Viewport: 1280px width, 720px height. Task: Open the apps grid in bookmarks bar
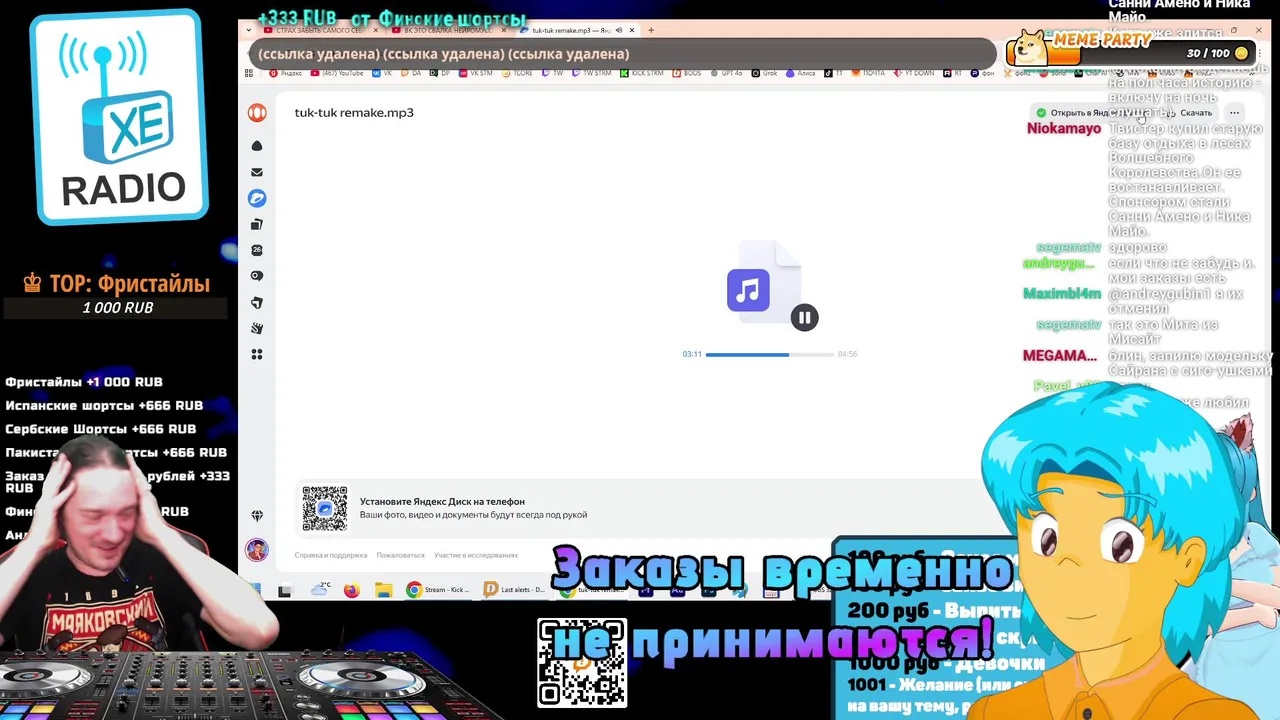(x=249, y=73)
